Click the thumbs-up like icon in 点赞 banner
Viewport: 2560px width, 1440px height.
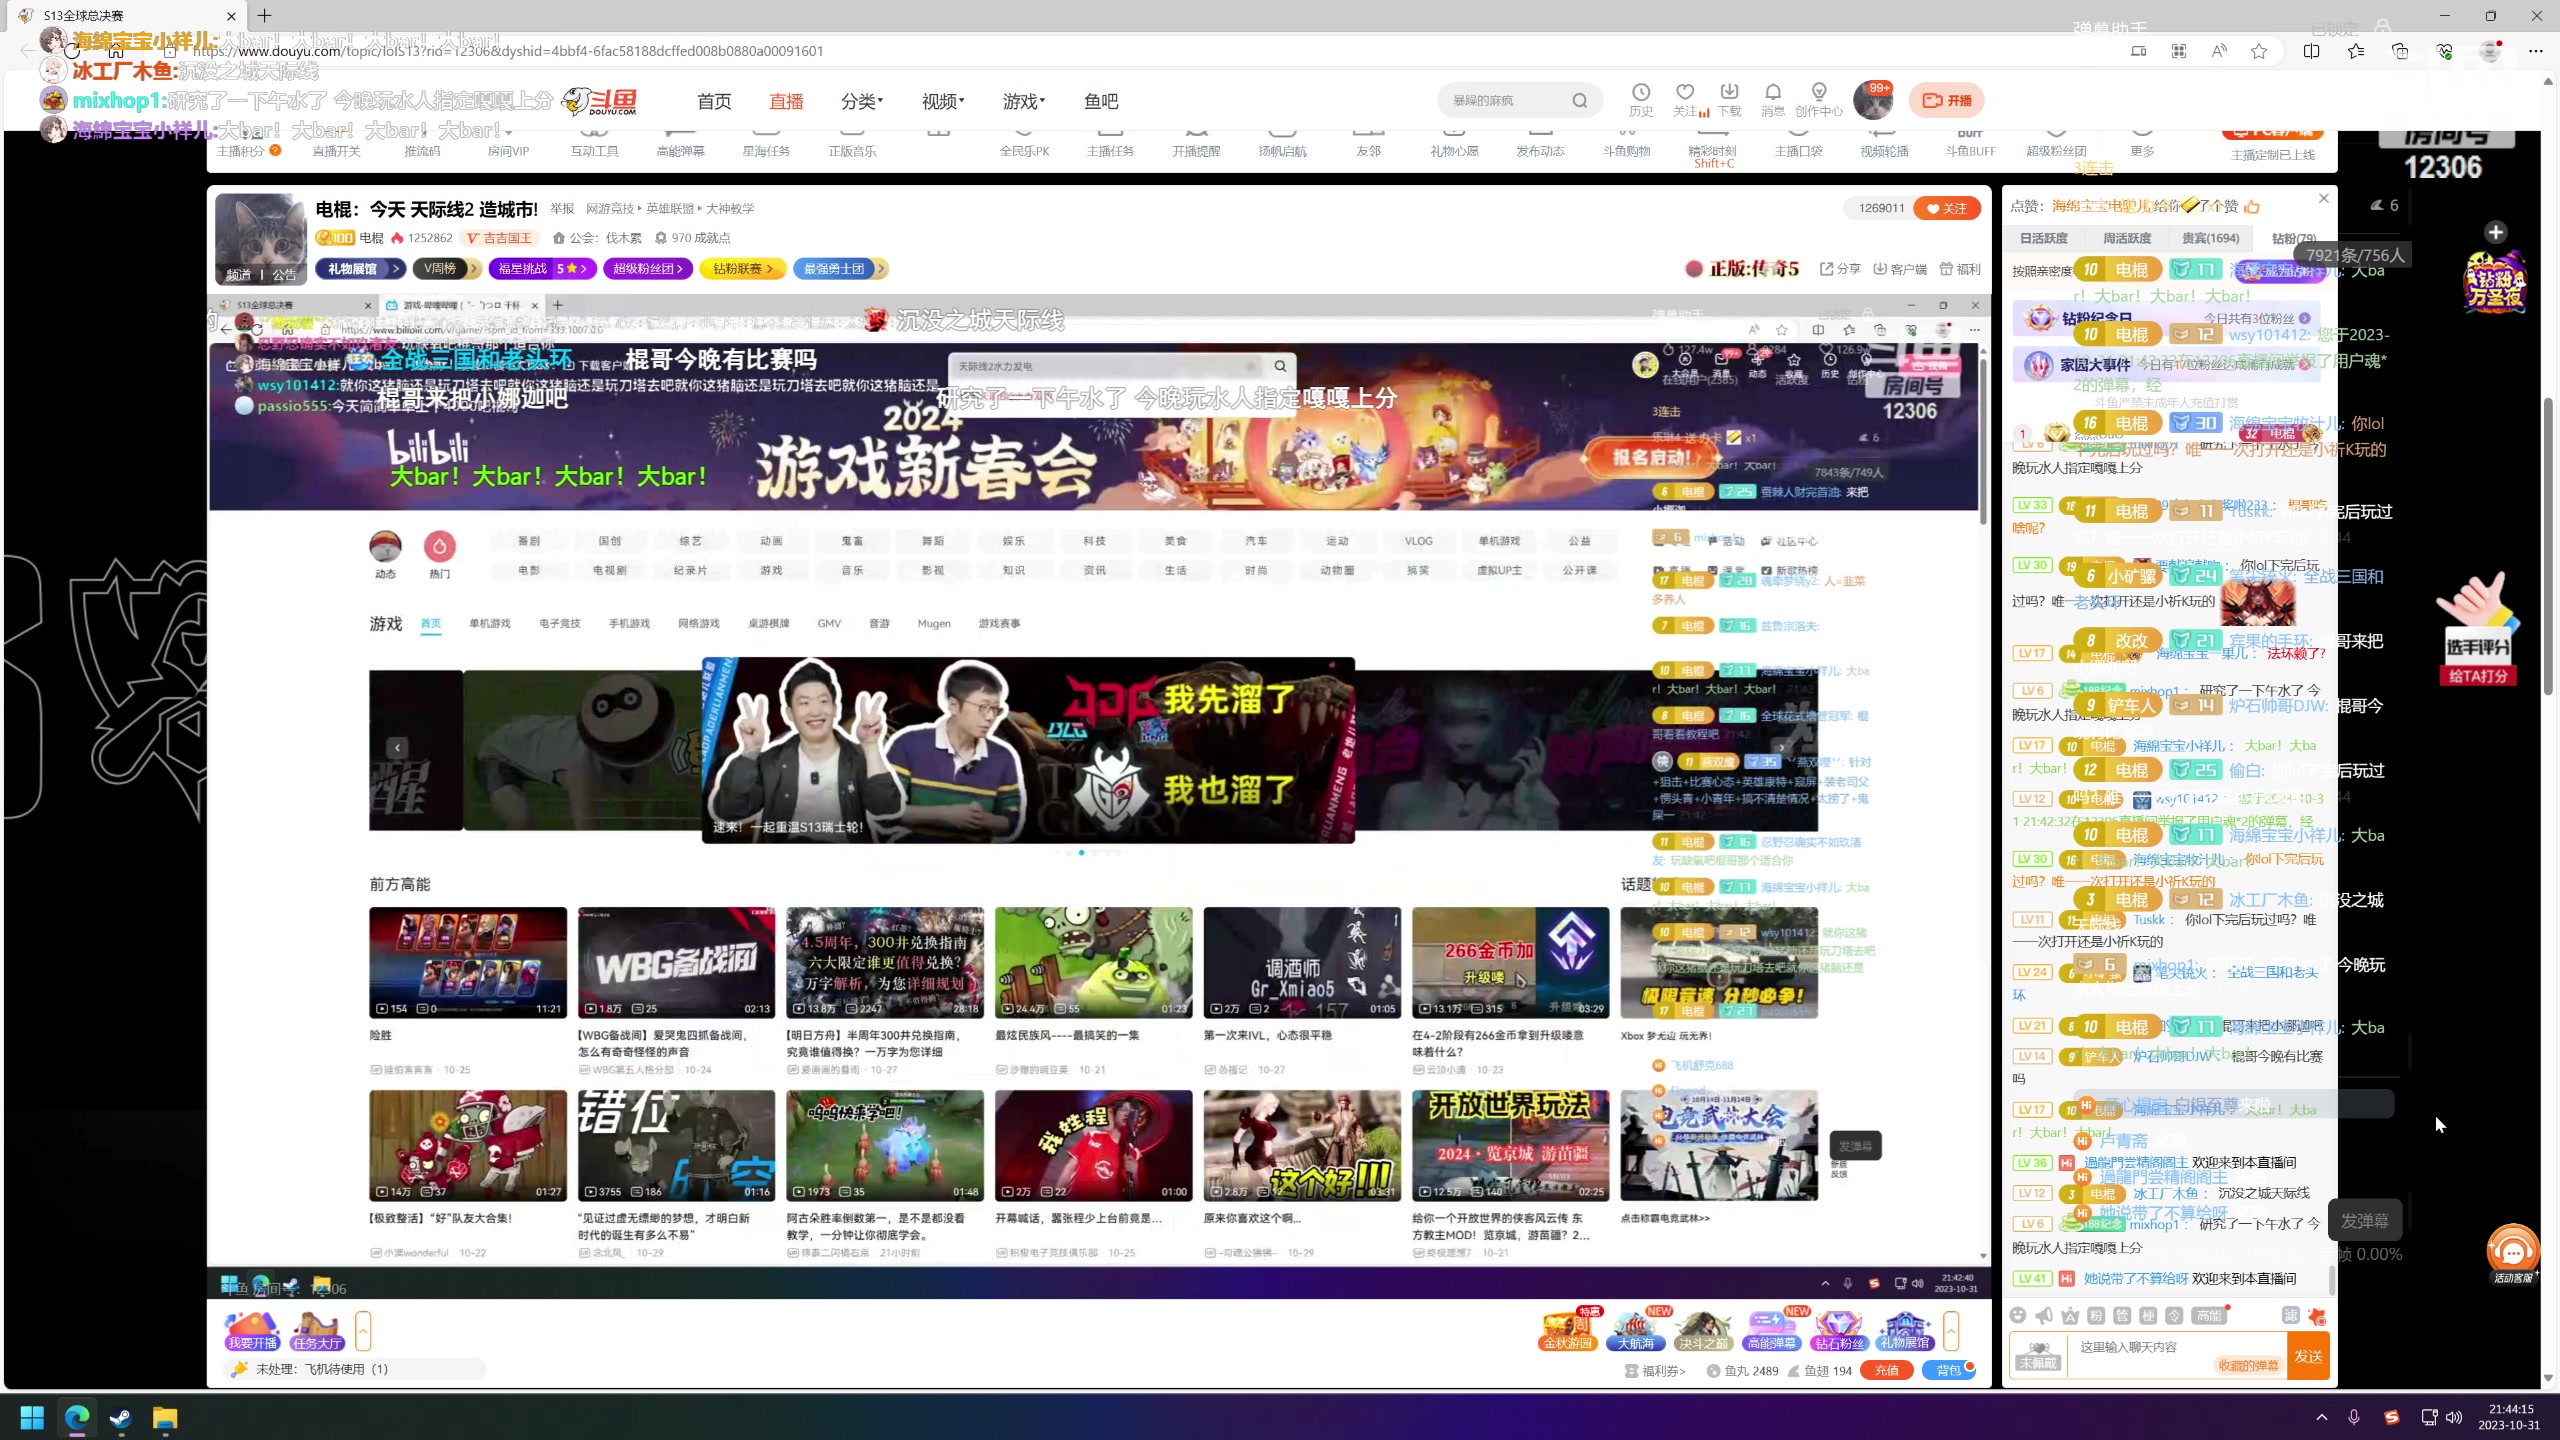(x=2252, y=206)
